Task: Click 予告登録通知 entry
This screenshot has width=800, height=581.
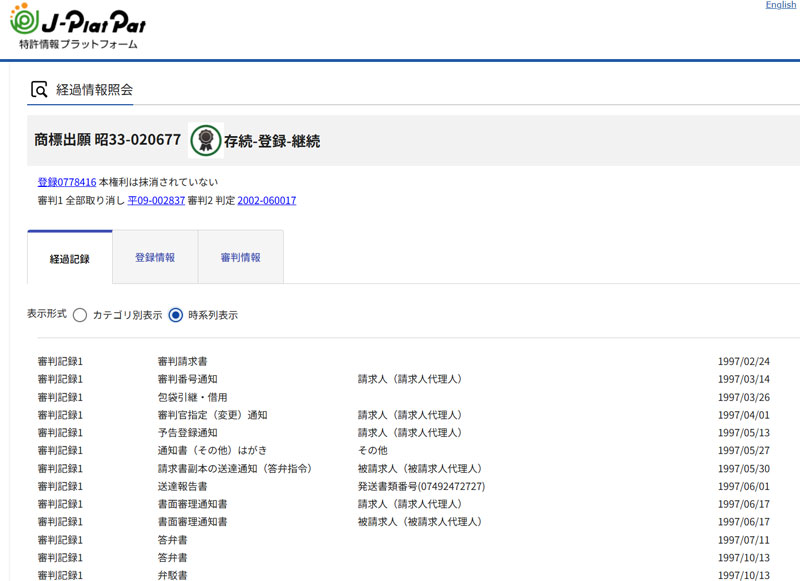Action: tap(187, 433)
